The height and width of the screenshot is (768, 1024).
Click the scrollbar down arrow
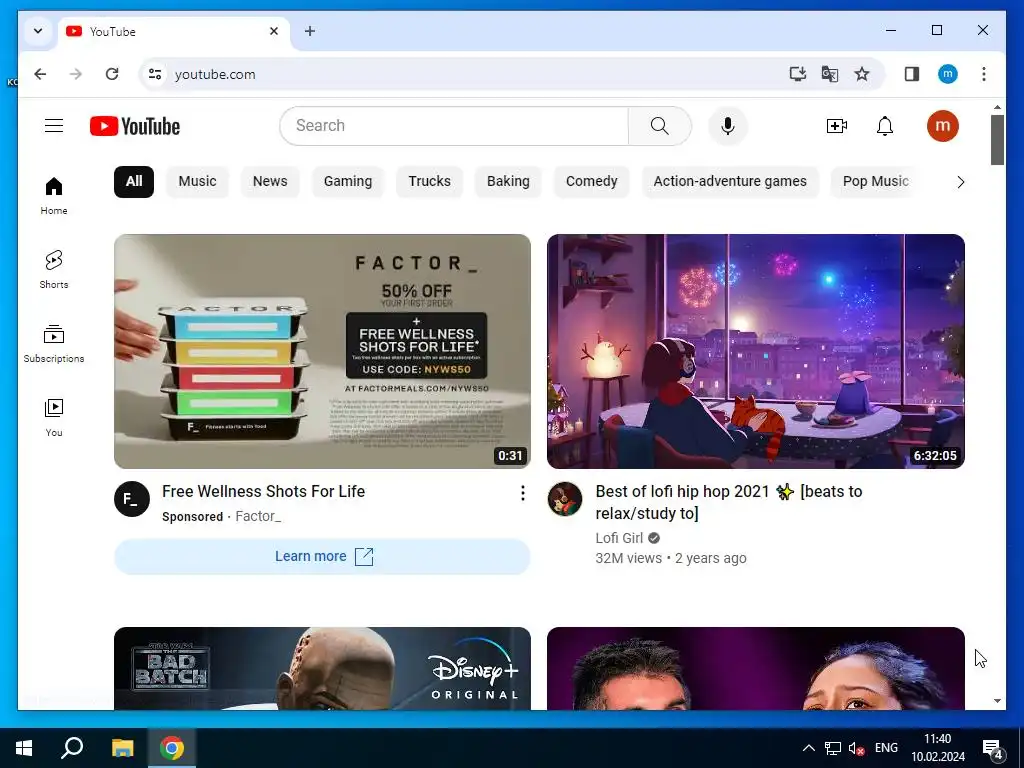997,701
